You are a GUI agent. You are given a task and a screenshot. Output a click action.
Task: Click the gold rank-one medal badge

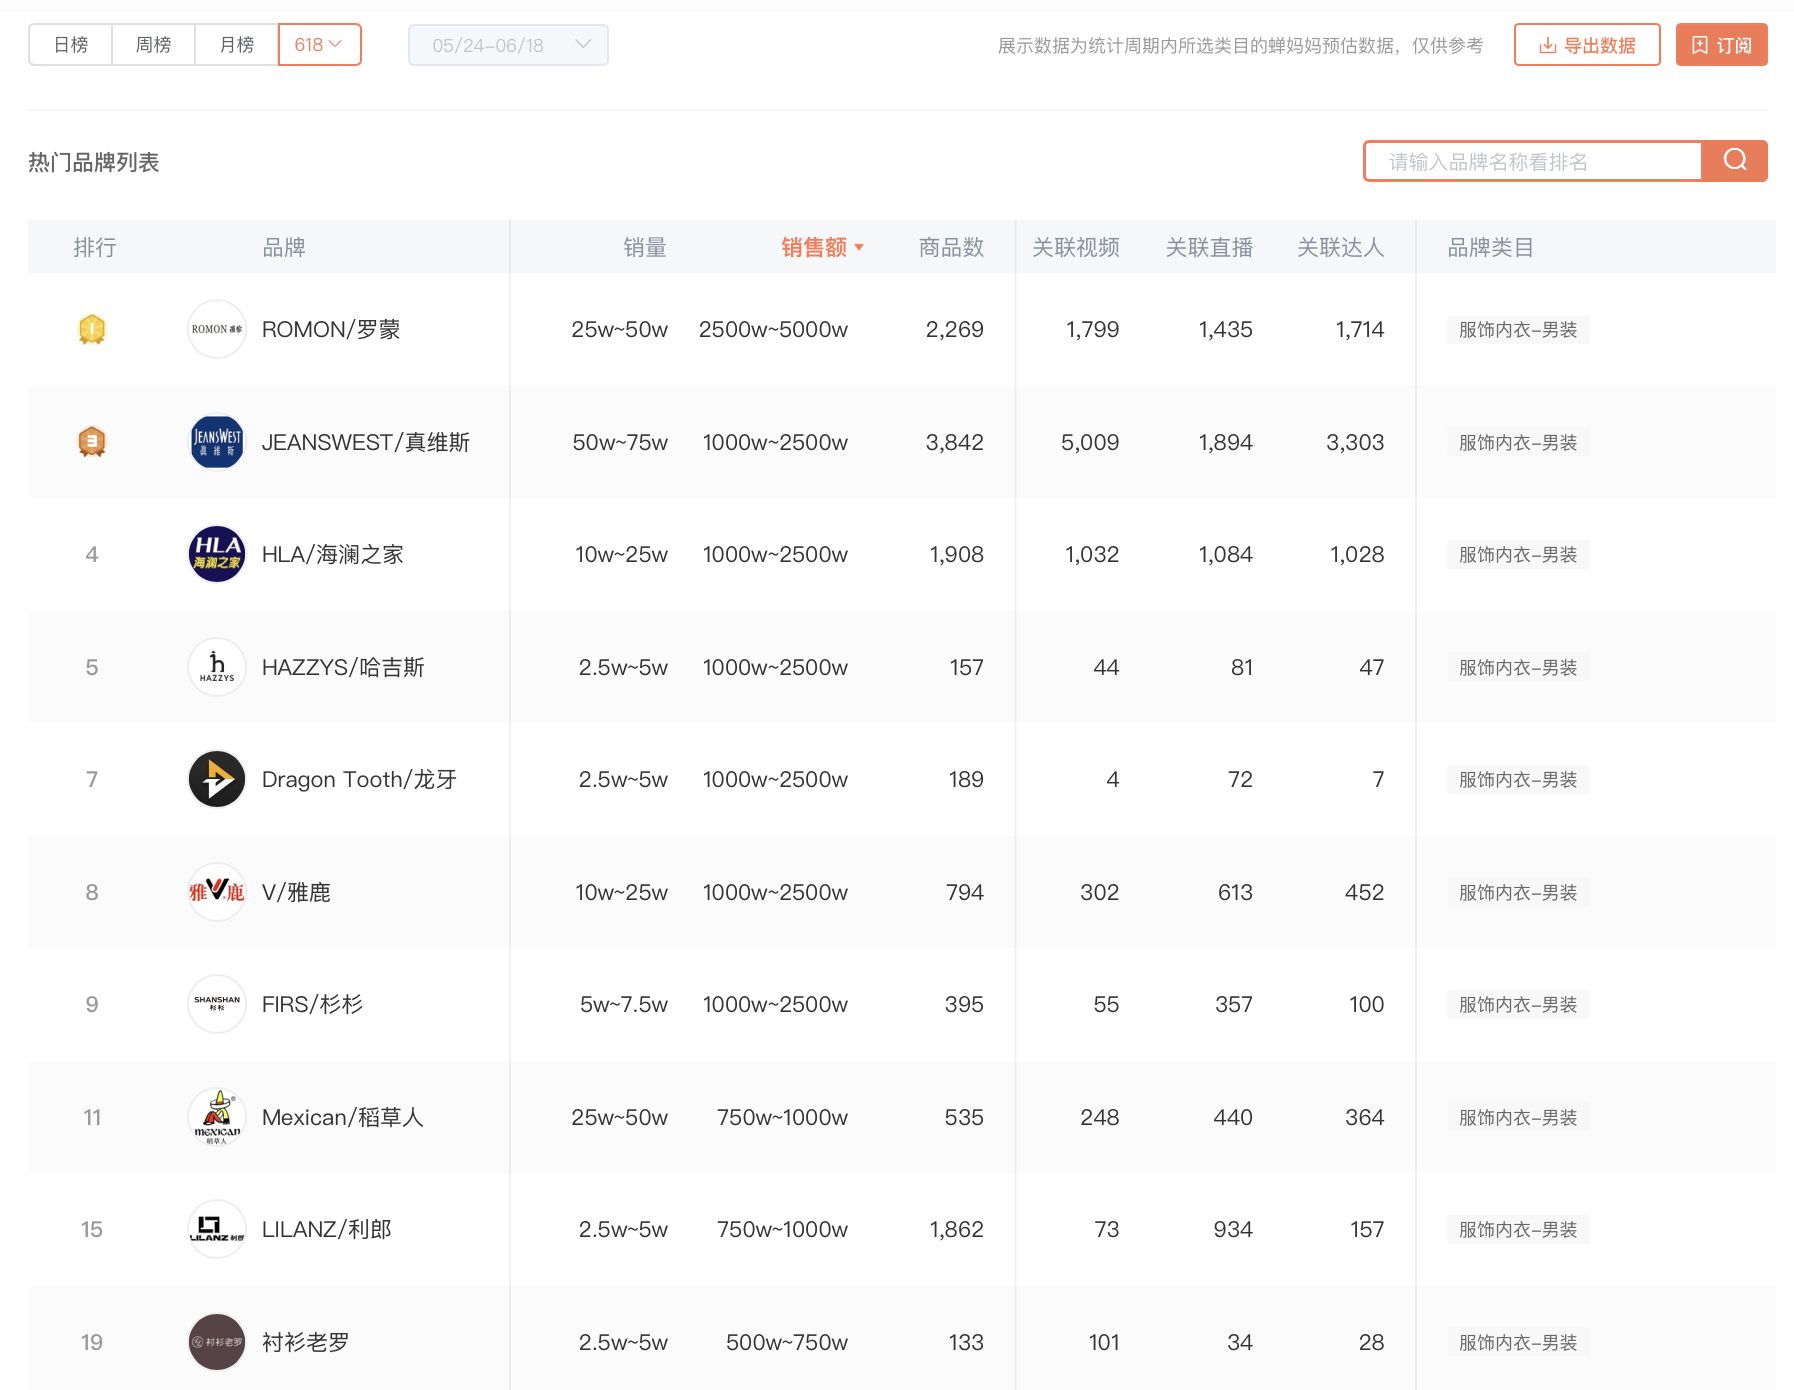92,329
